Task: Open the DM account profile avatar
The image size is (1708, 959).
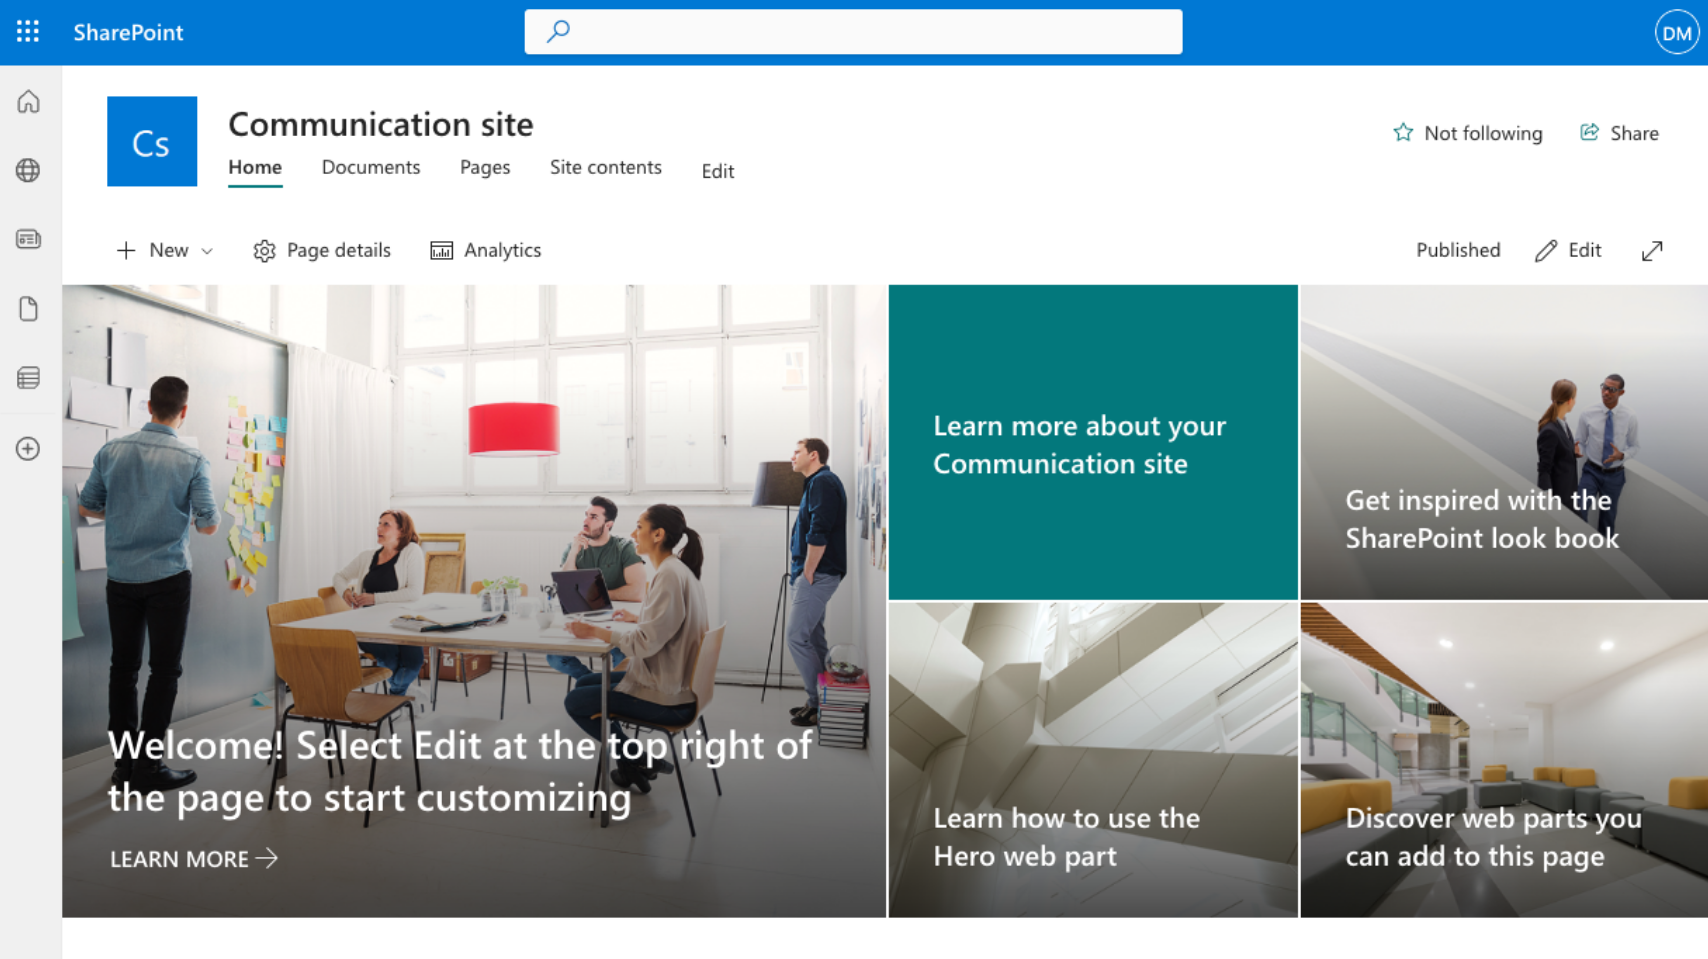Action: click(x=1676, y=33)
